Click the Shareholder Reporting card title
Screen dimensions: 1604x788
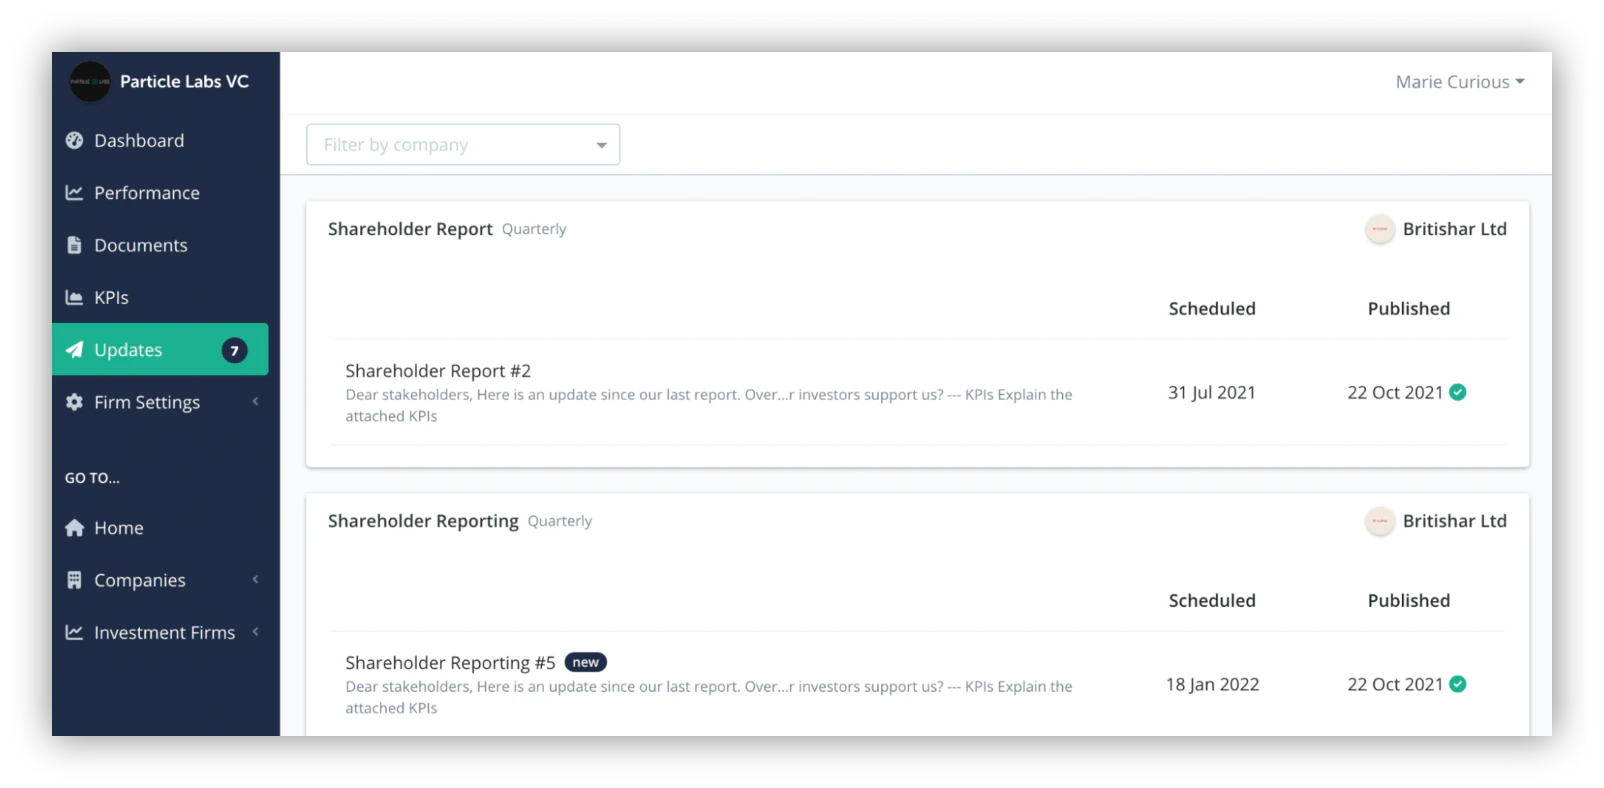pos(423,521)
